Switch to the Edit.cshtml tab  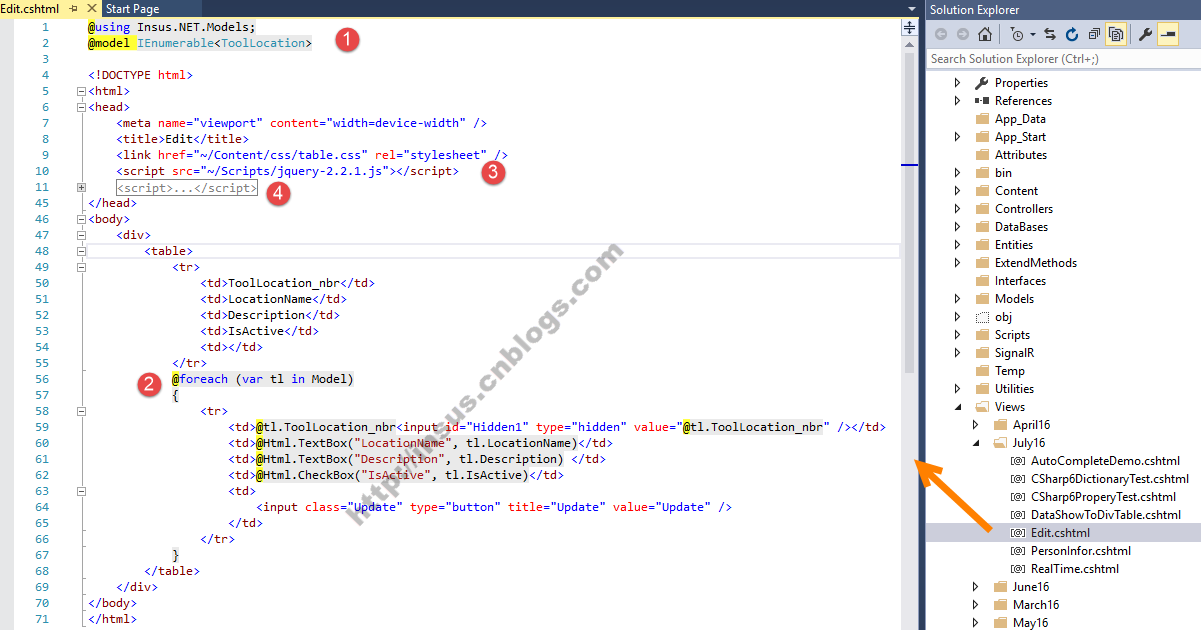tap(30, 8)
